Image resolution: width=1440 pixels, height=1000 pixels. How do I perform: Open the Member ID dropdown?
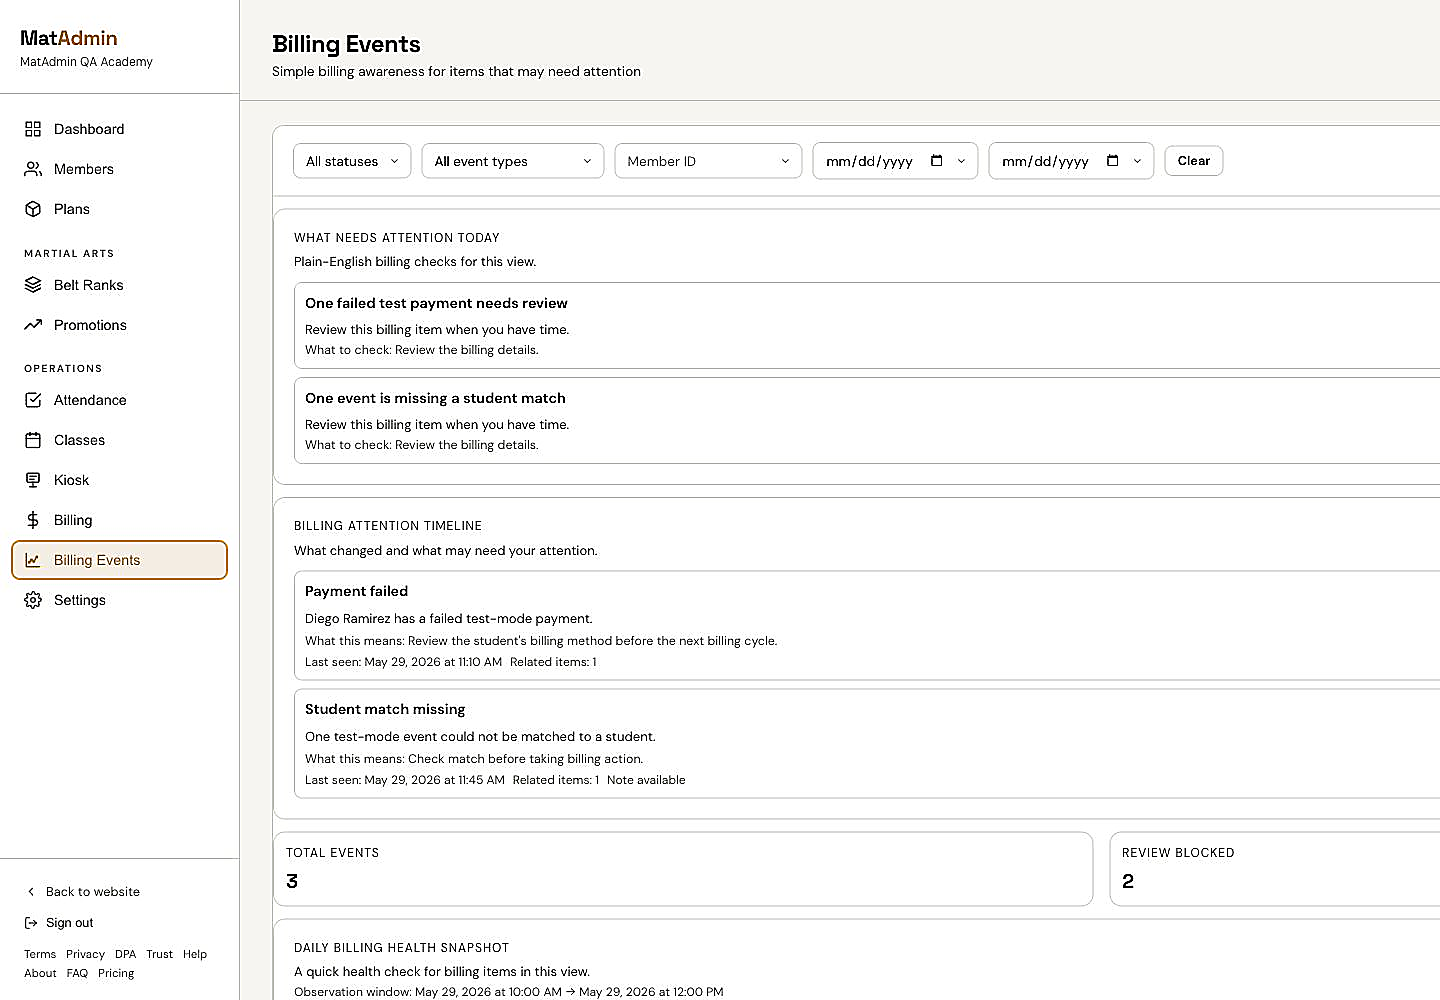click(x=708, y=161)
